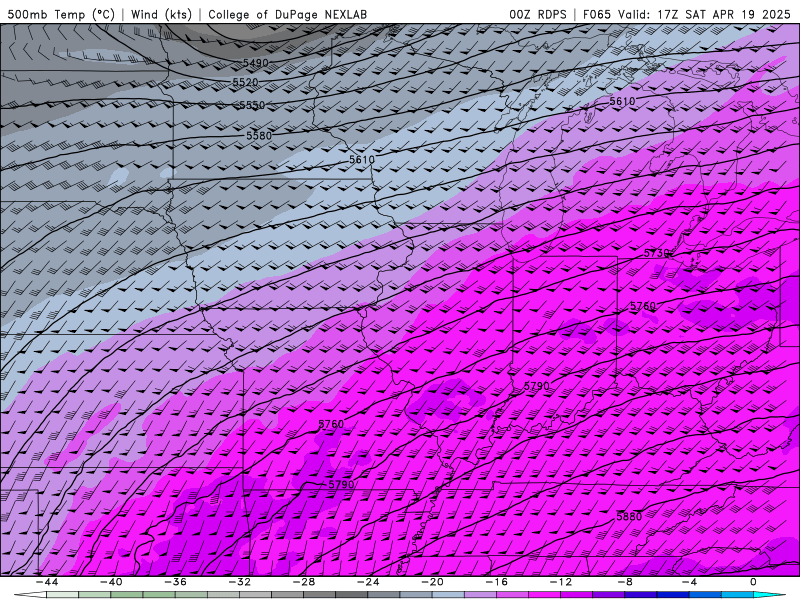The width and height of the screenshot is (800, 600).
Task: Click the 5730 height contour label
Action: [657, 253]
